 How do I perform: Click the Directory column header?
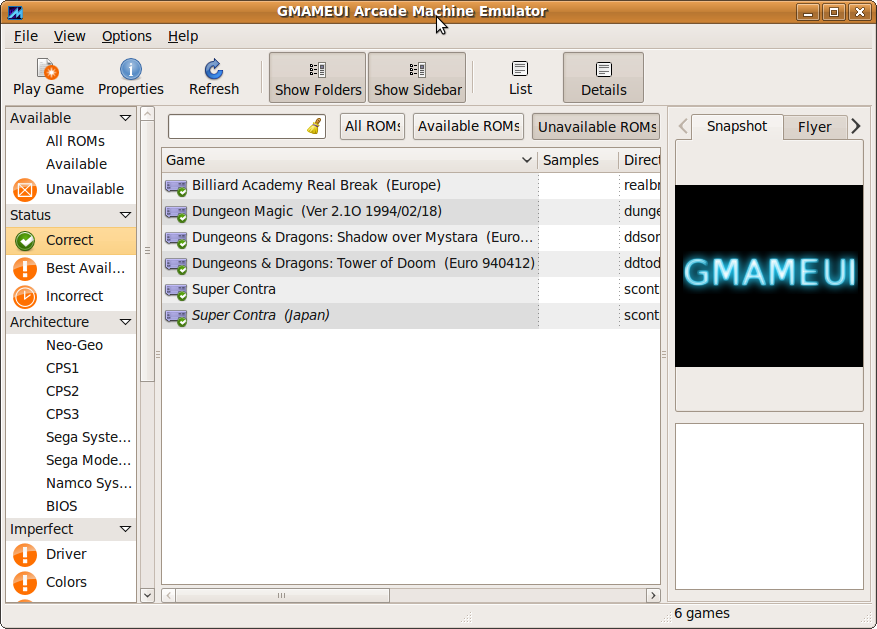[x=640, y=160]
